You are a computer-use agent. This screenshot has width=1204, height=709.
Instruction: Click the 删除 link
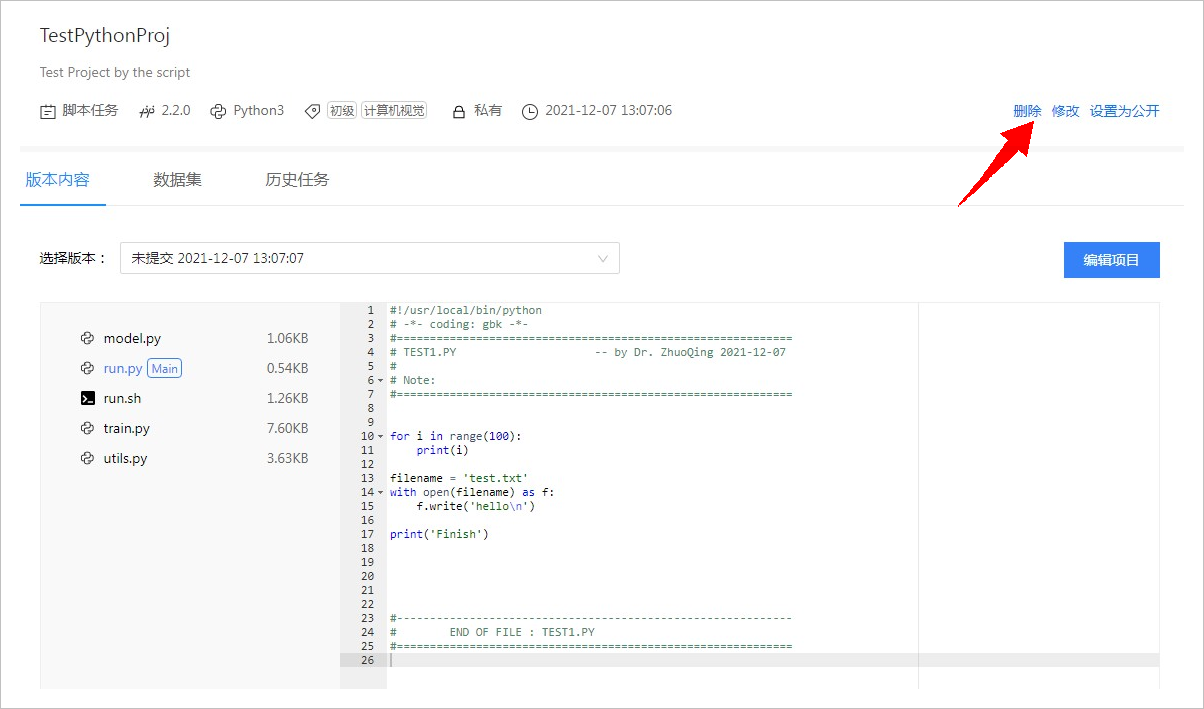(1027, 111)
